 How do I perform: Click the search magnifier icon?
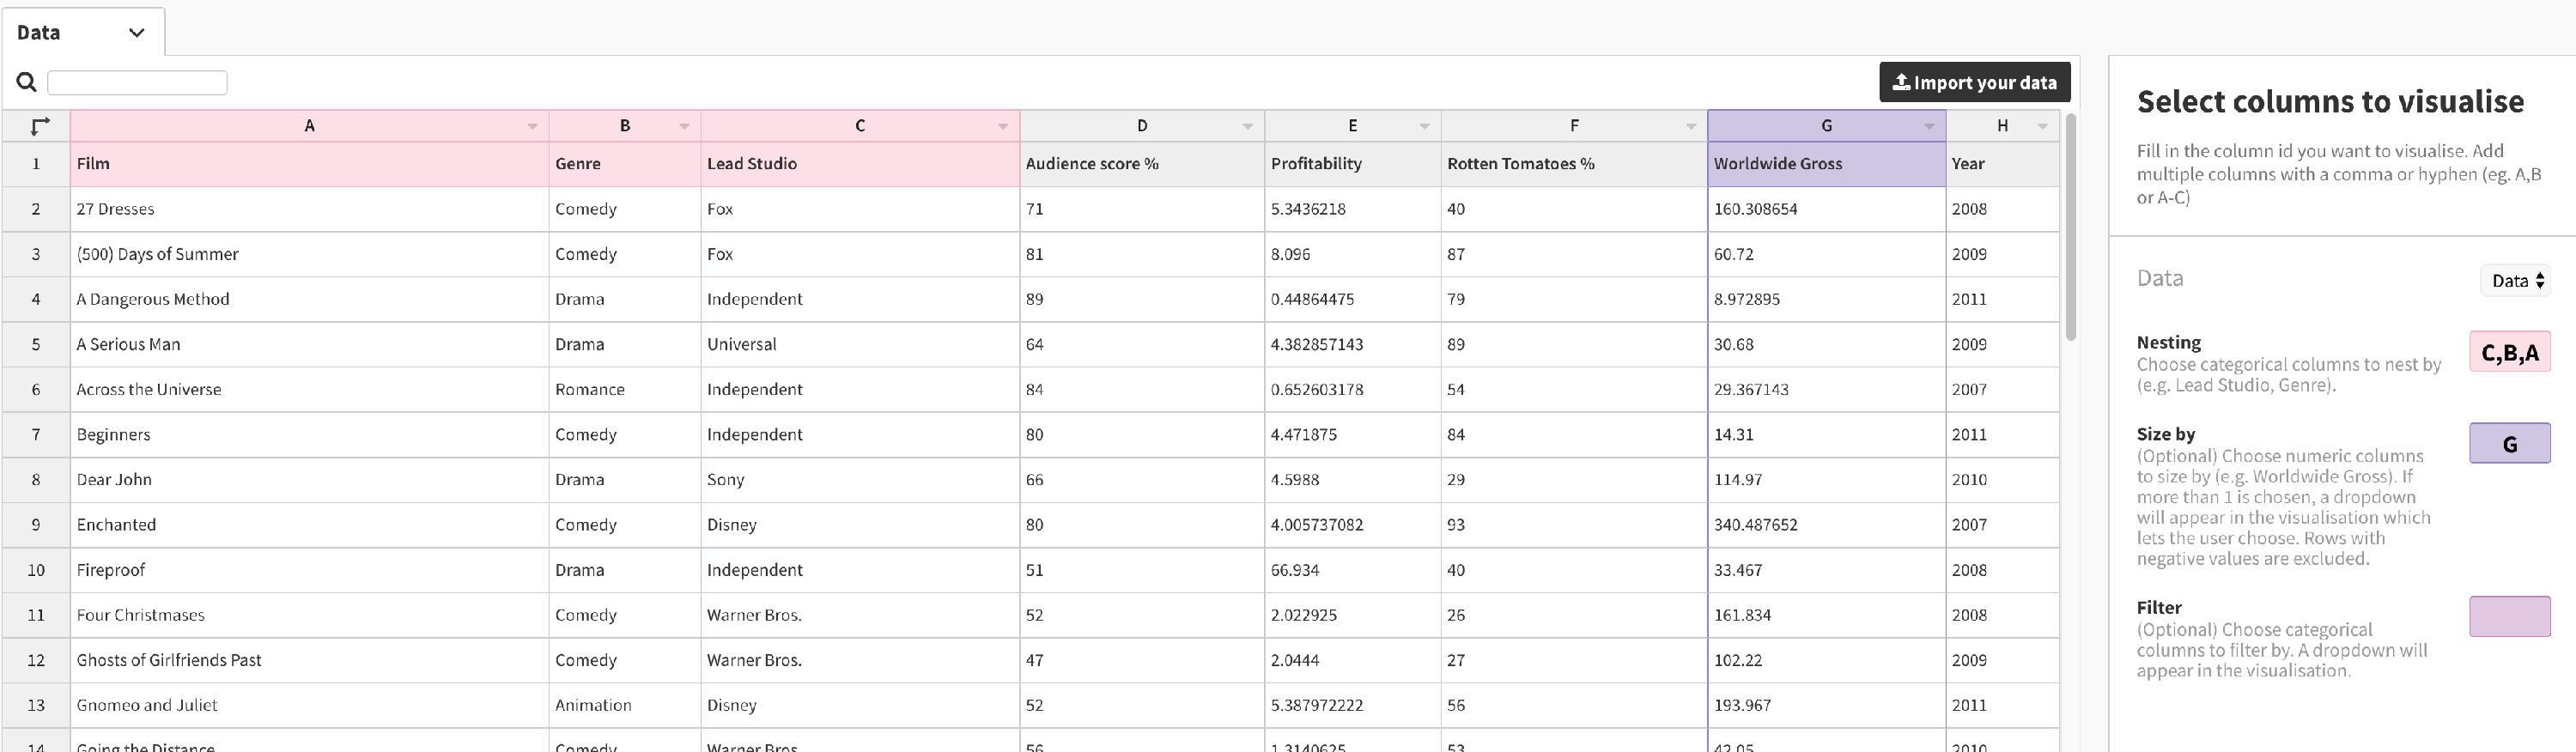coord(27,82)
